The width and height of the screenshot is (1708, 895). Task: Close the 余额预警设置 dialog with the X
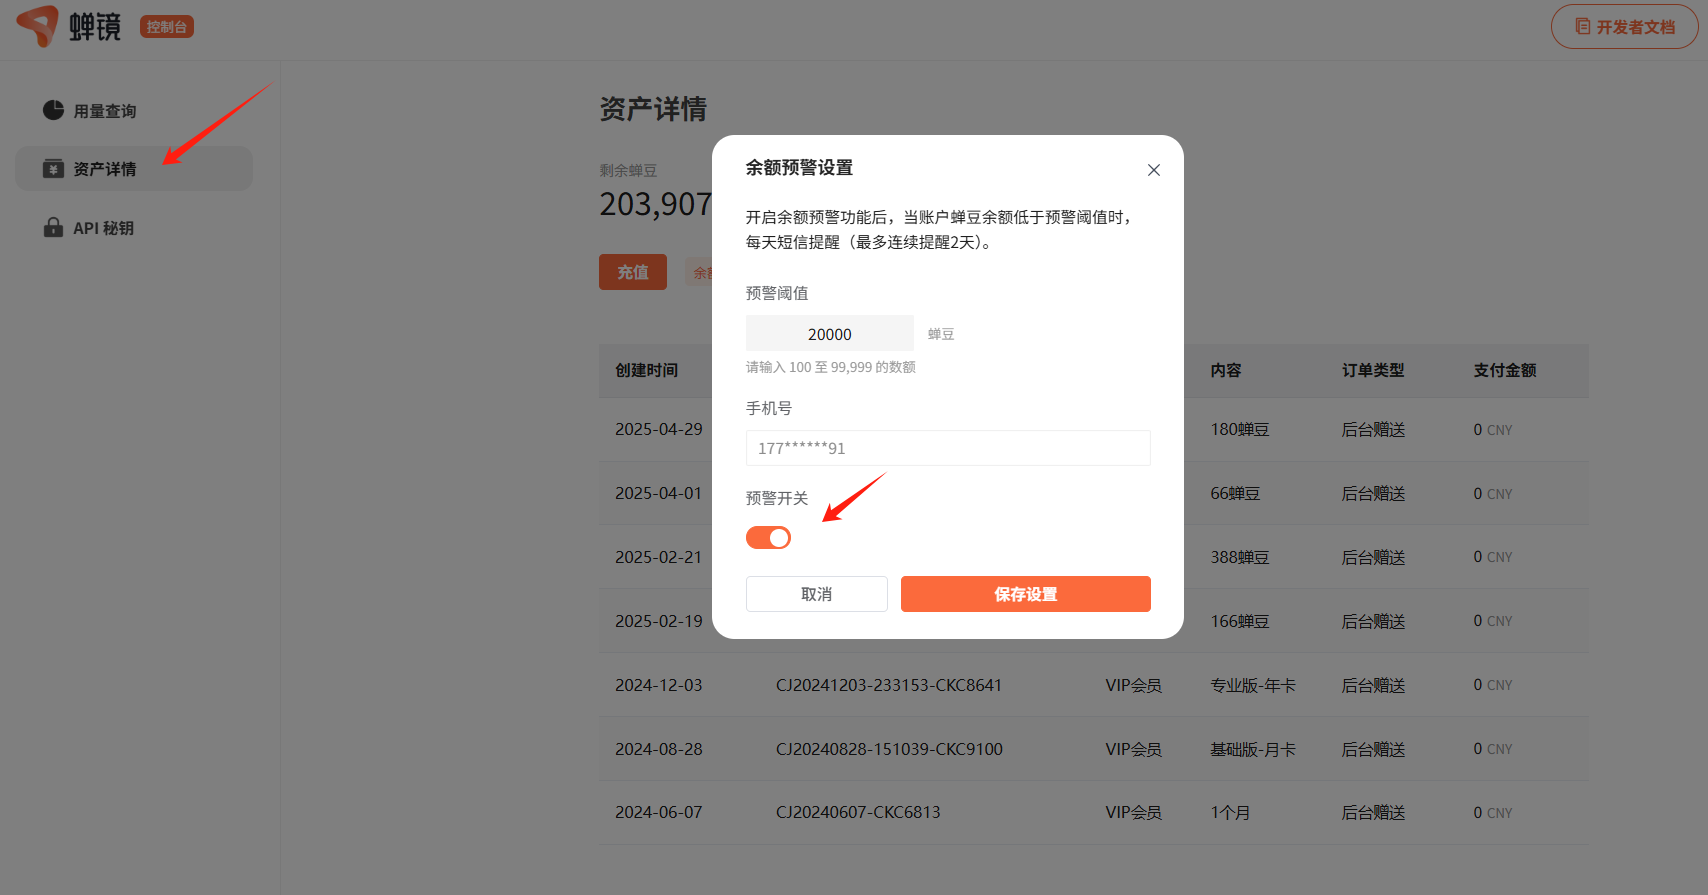pyautogui.click(x=1153, y=170)
